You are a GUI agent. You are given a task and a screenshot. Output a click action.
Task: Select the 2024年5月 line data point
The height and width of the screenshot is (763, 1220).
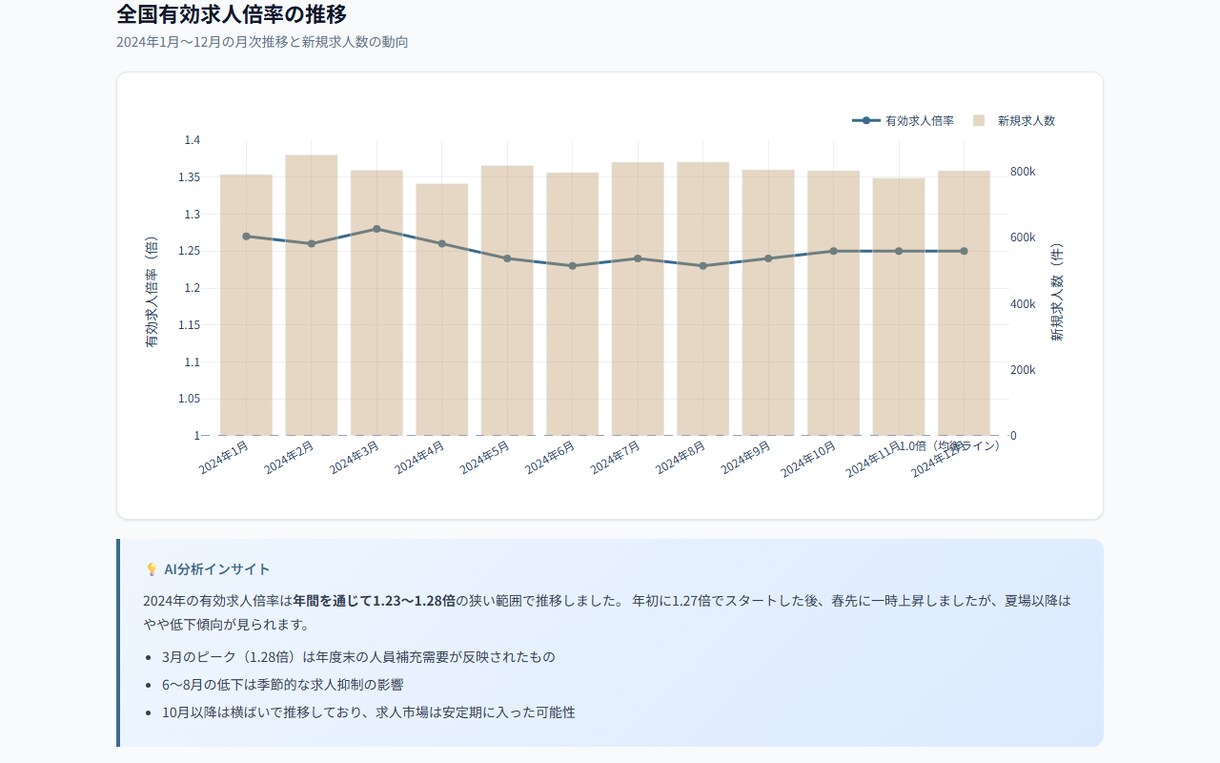pos(507,258)
